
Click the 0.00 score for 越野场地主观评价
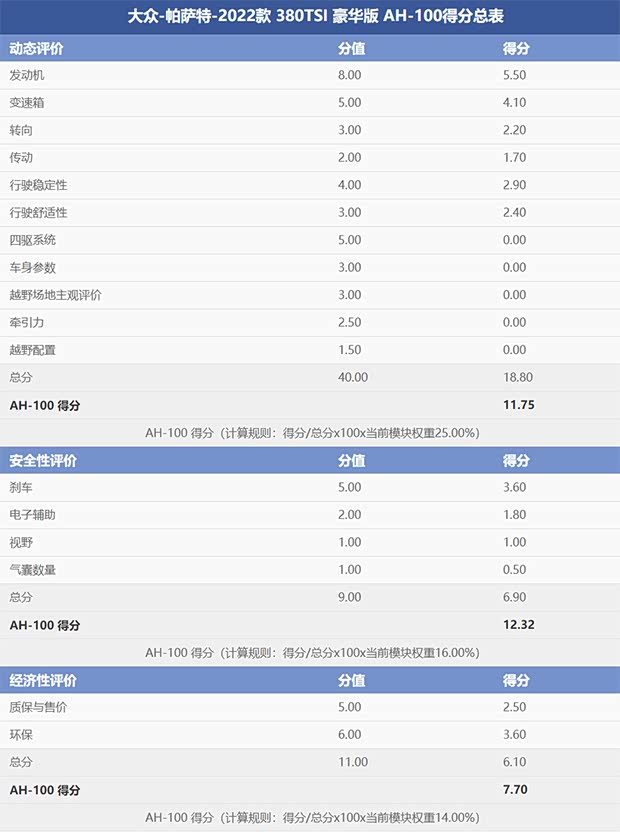point(514,295)
